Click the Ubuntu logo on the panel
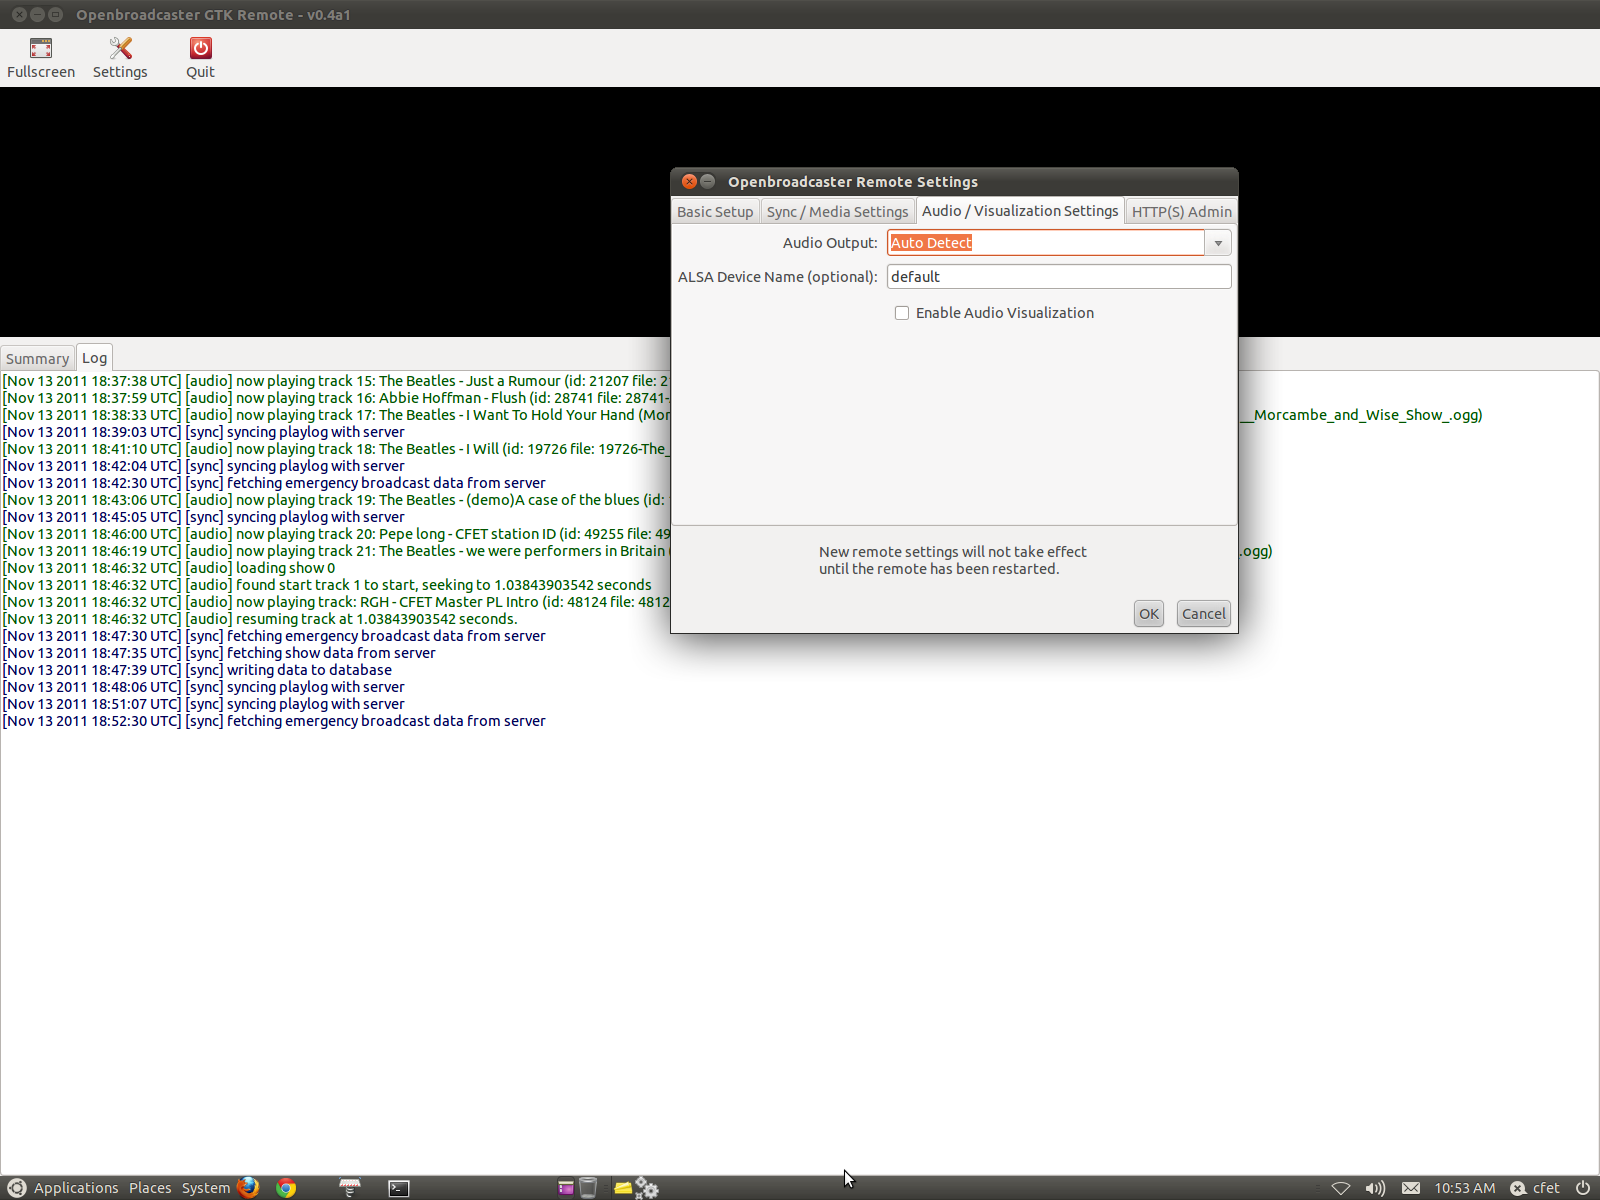1600x1200 pixels. (x=16, y=1188)
